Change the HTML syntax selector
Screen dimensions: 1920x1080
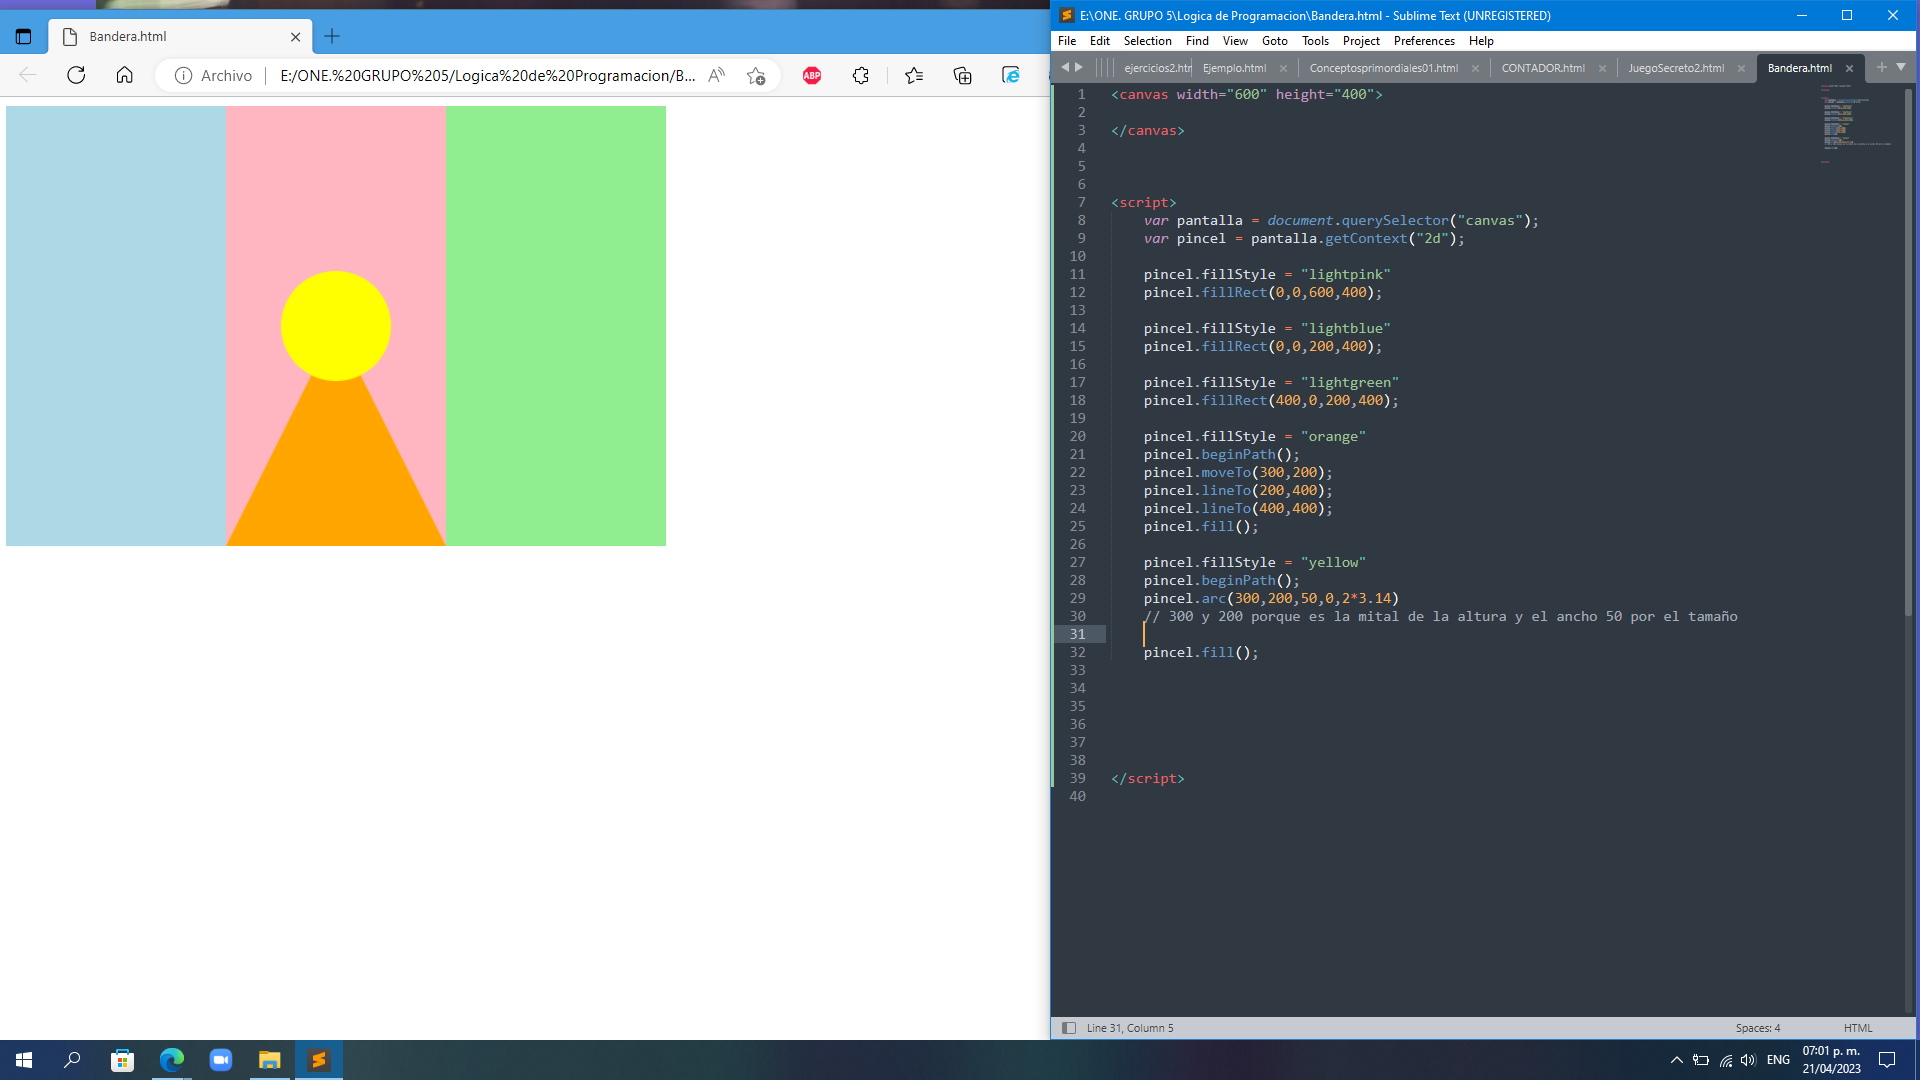tap(1857, 1028)
